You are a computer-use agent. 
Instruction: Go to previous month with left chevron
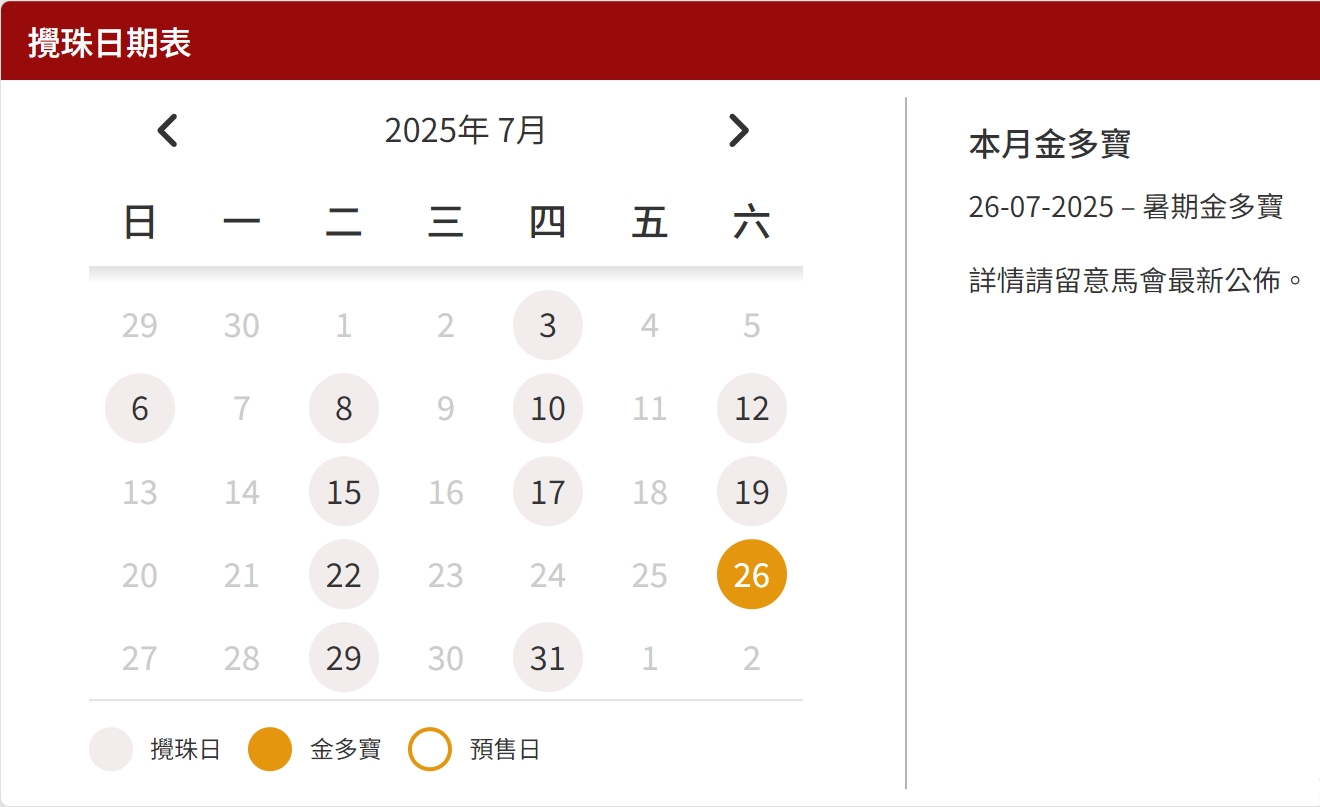tap(168, 131)
